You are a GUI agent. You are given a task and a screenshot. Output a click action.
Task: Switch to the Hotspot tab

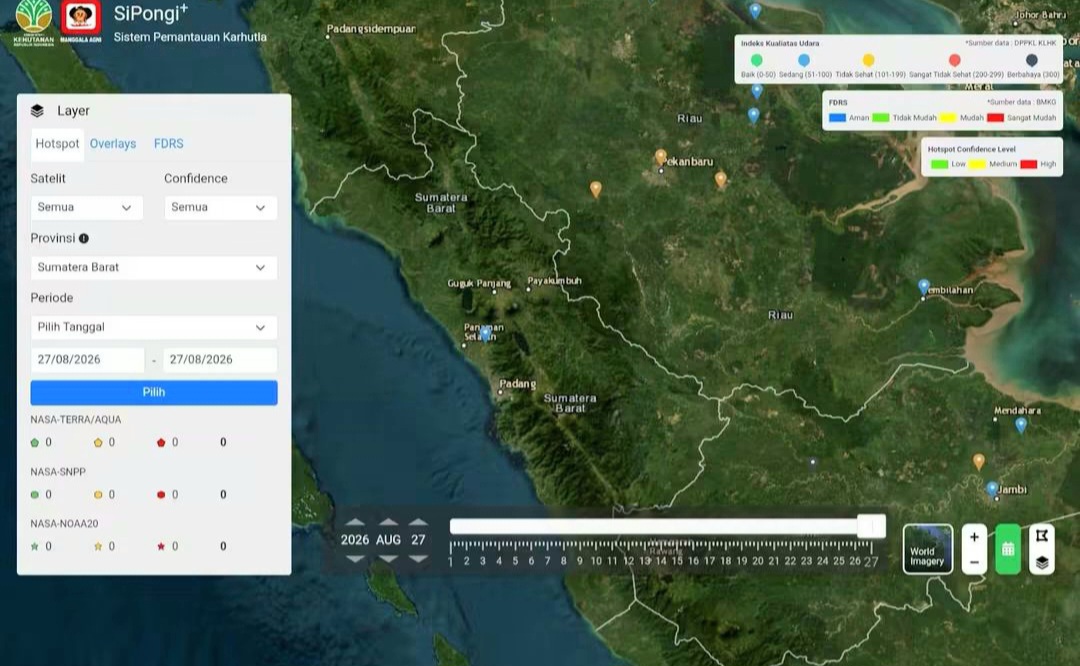[x=57, y=144]
